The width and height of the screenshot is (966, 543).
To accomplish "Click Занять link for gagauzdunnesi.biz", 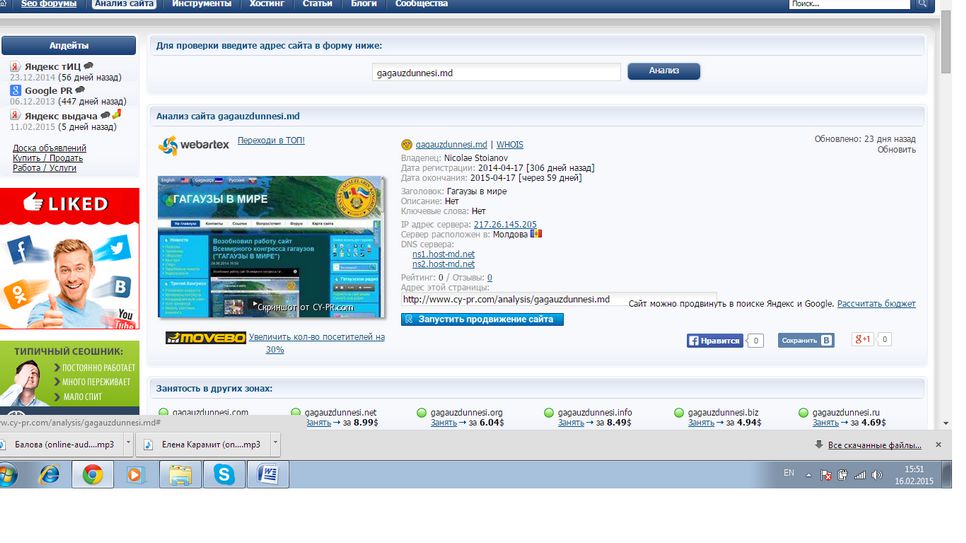I will click(701, 423).
